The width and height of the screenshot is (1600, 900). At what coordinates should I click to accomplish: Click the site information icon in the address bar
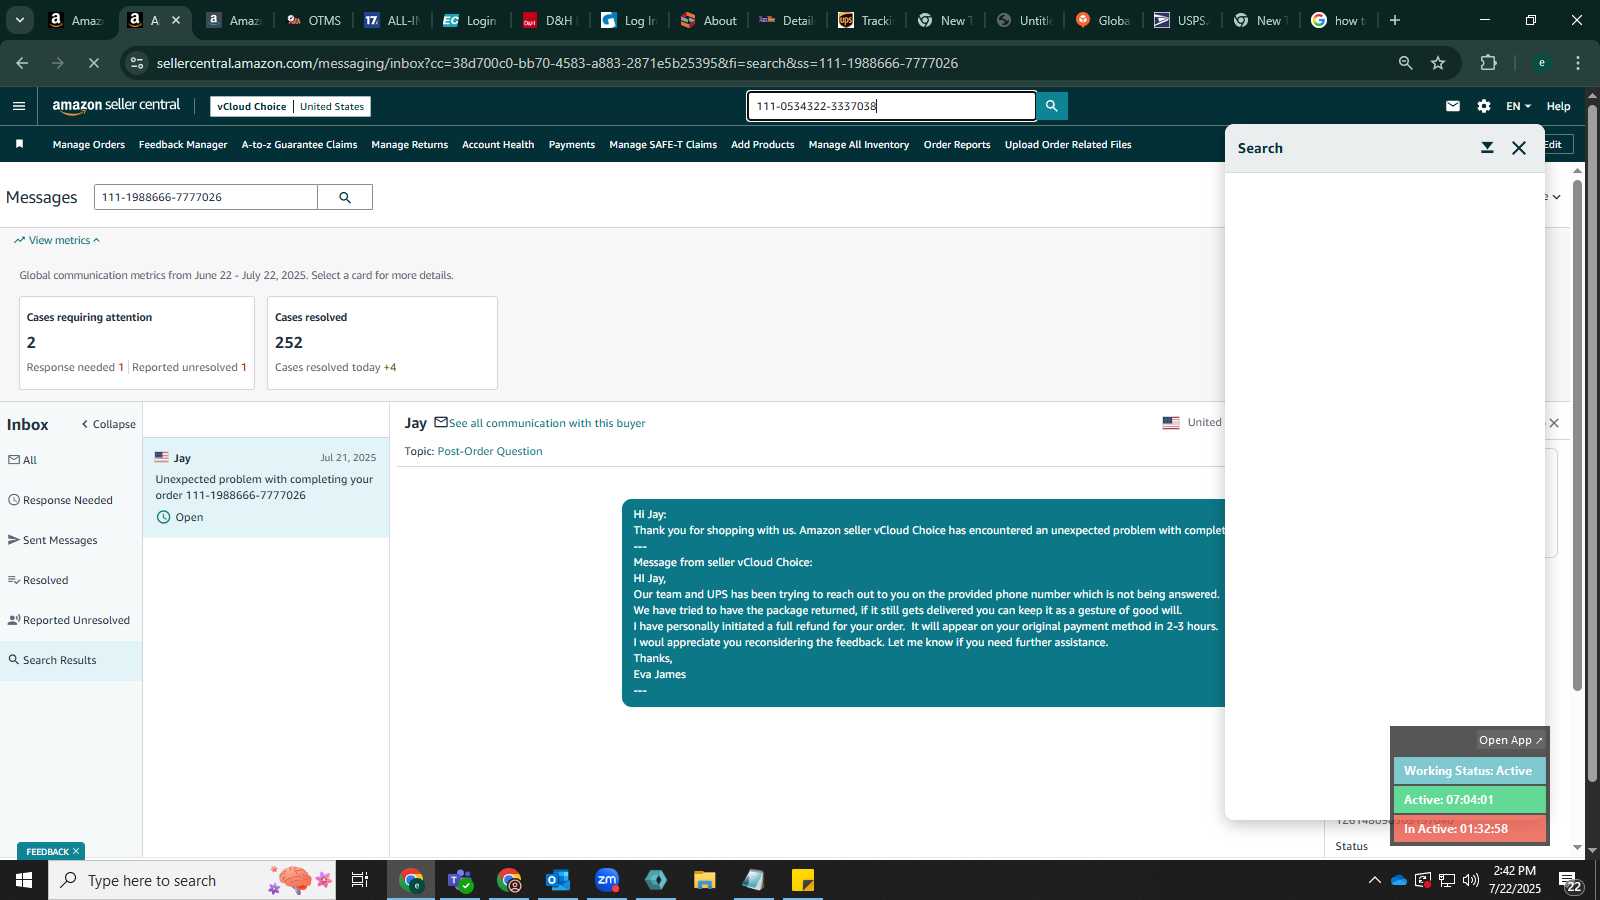pos(137,63)
